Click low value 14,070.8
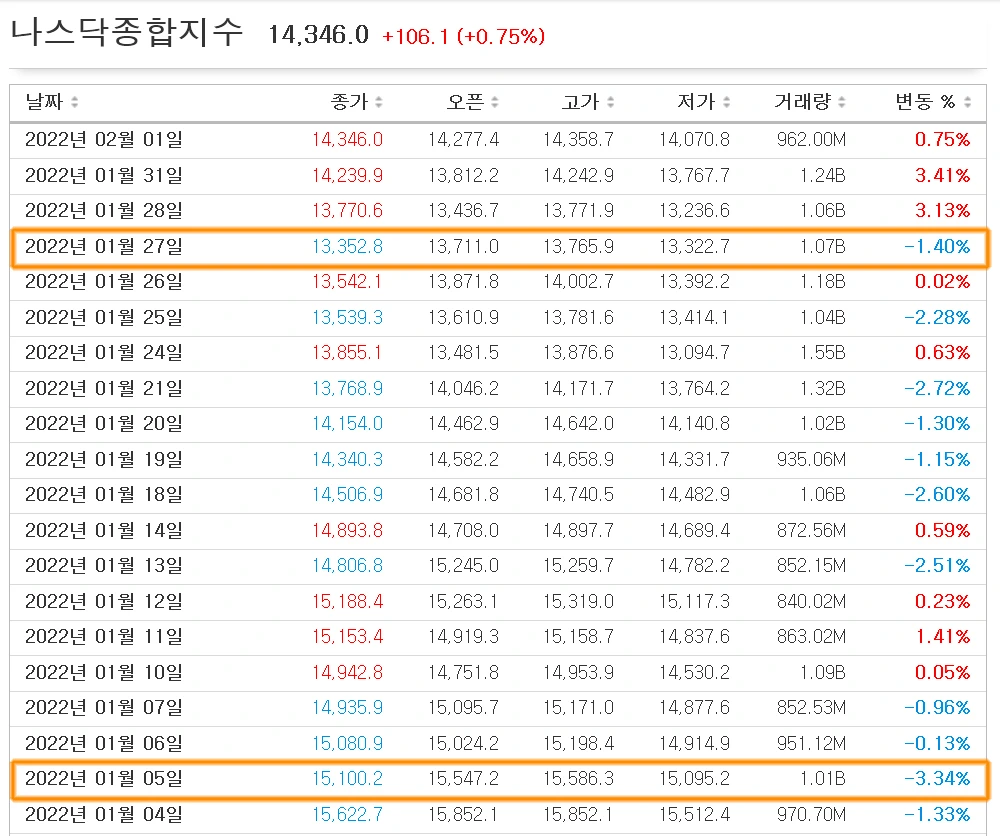The image size is (1000, 836). (695, 140)
